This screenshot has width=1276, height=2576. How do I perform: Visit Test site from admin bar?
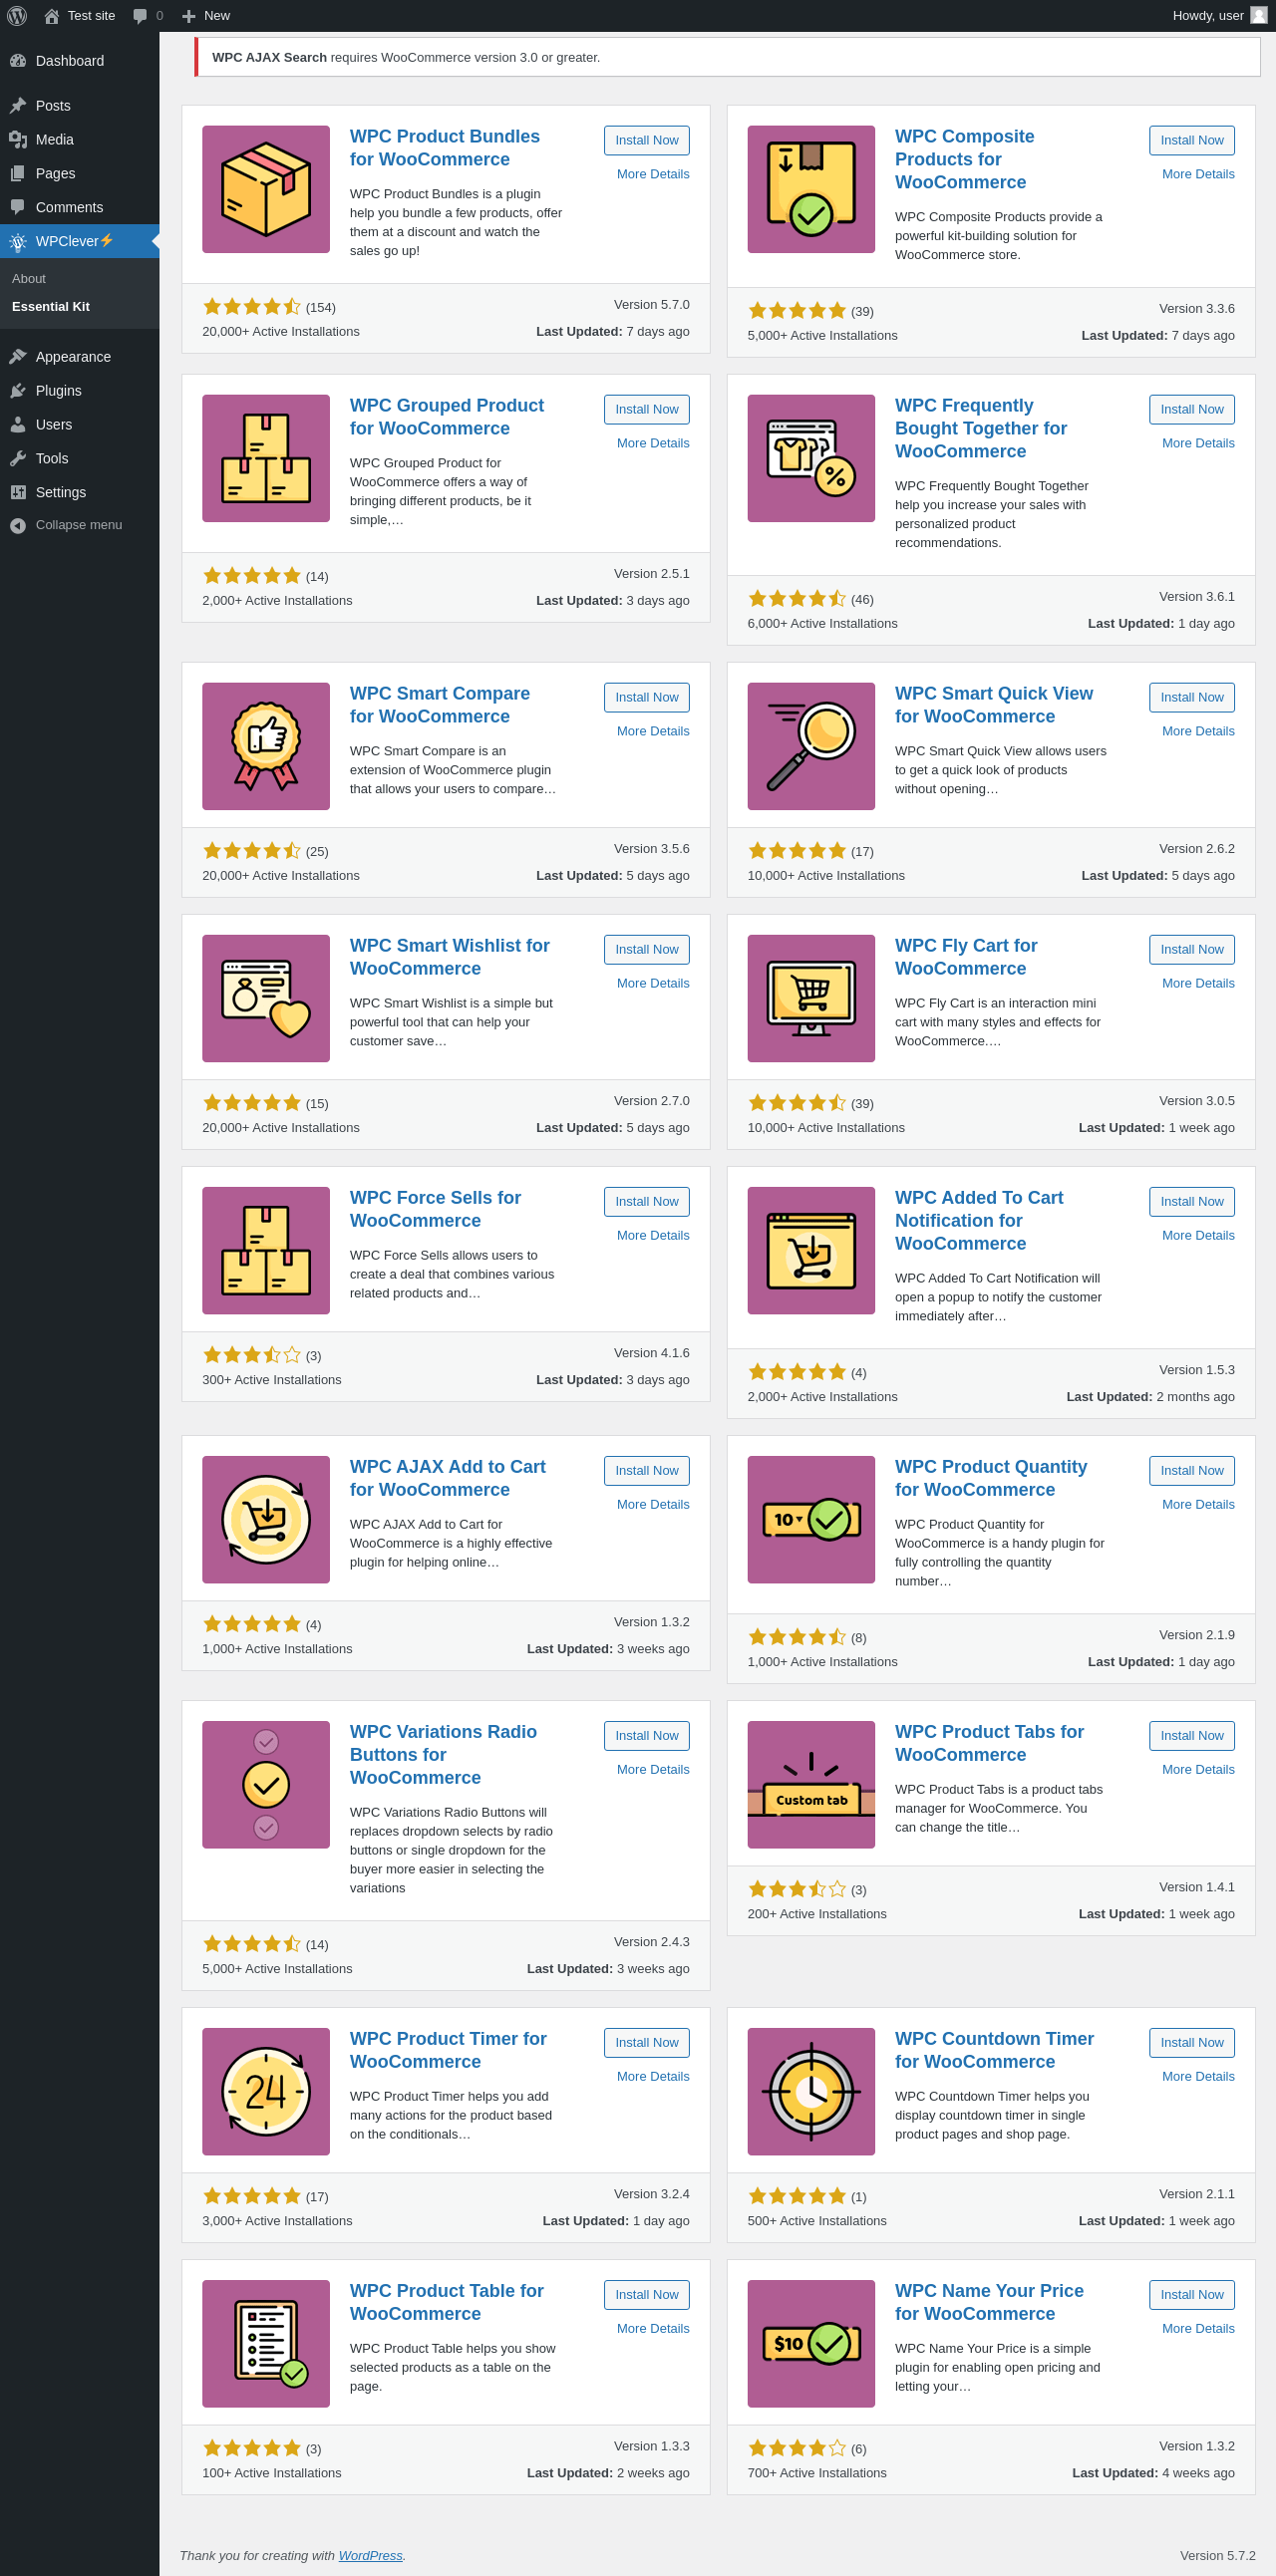80,16
